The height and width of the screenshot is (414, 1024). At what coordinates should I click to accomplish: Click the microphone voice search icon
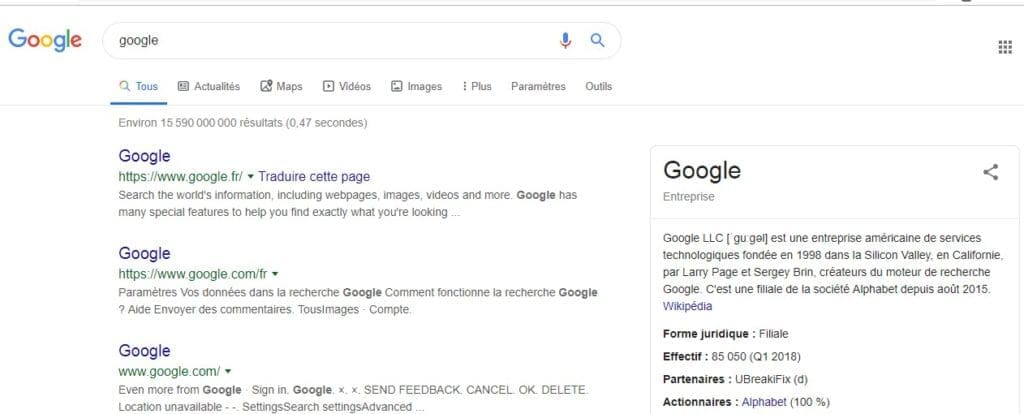tap(565, 40)
